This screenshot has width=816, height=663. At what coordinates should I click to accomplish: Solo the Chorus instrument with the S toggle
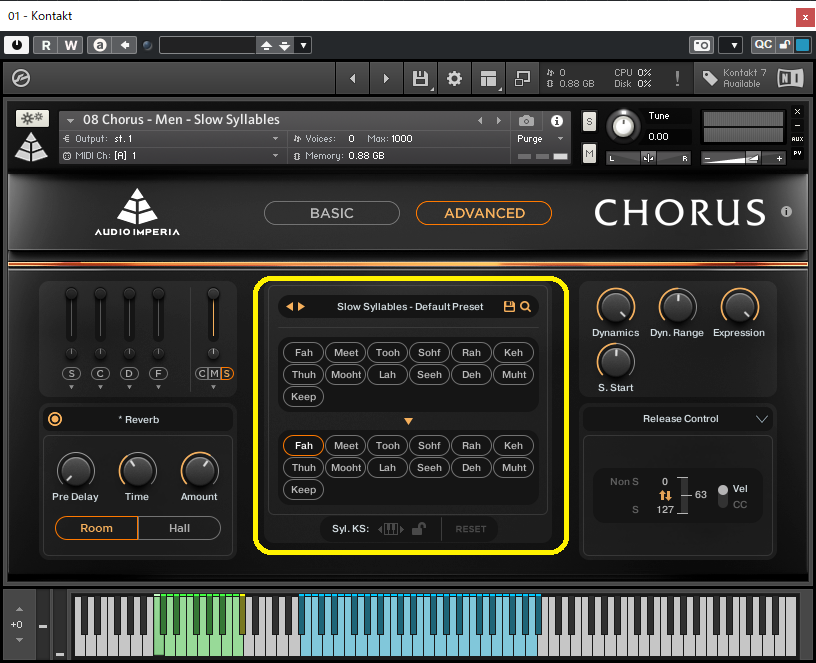coord(589,121)
